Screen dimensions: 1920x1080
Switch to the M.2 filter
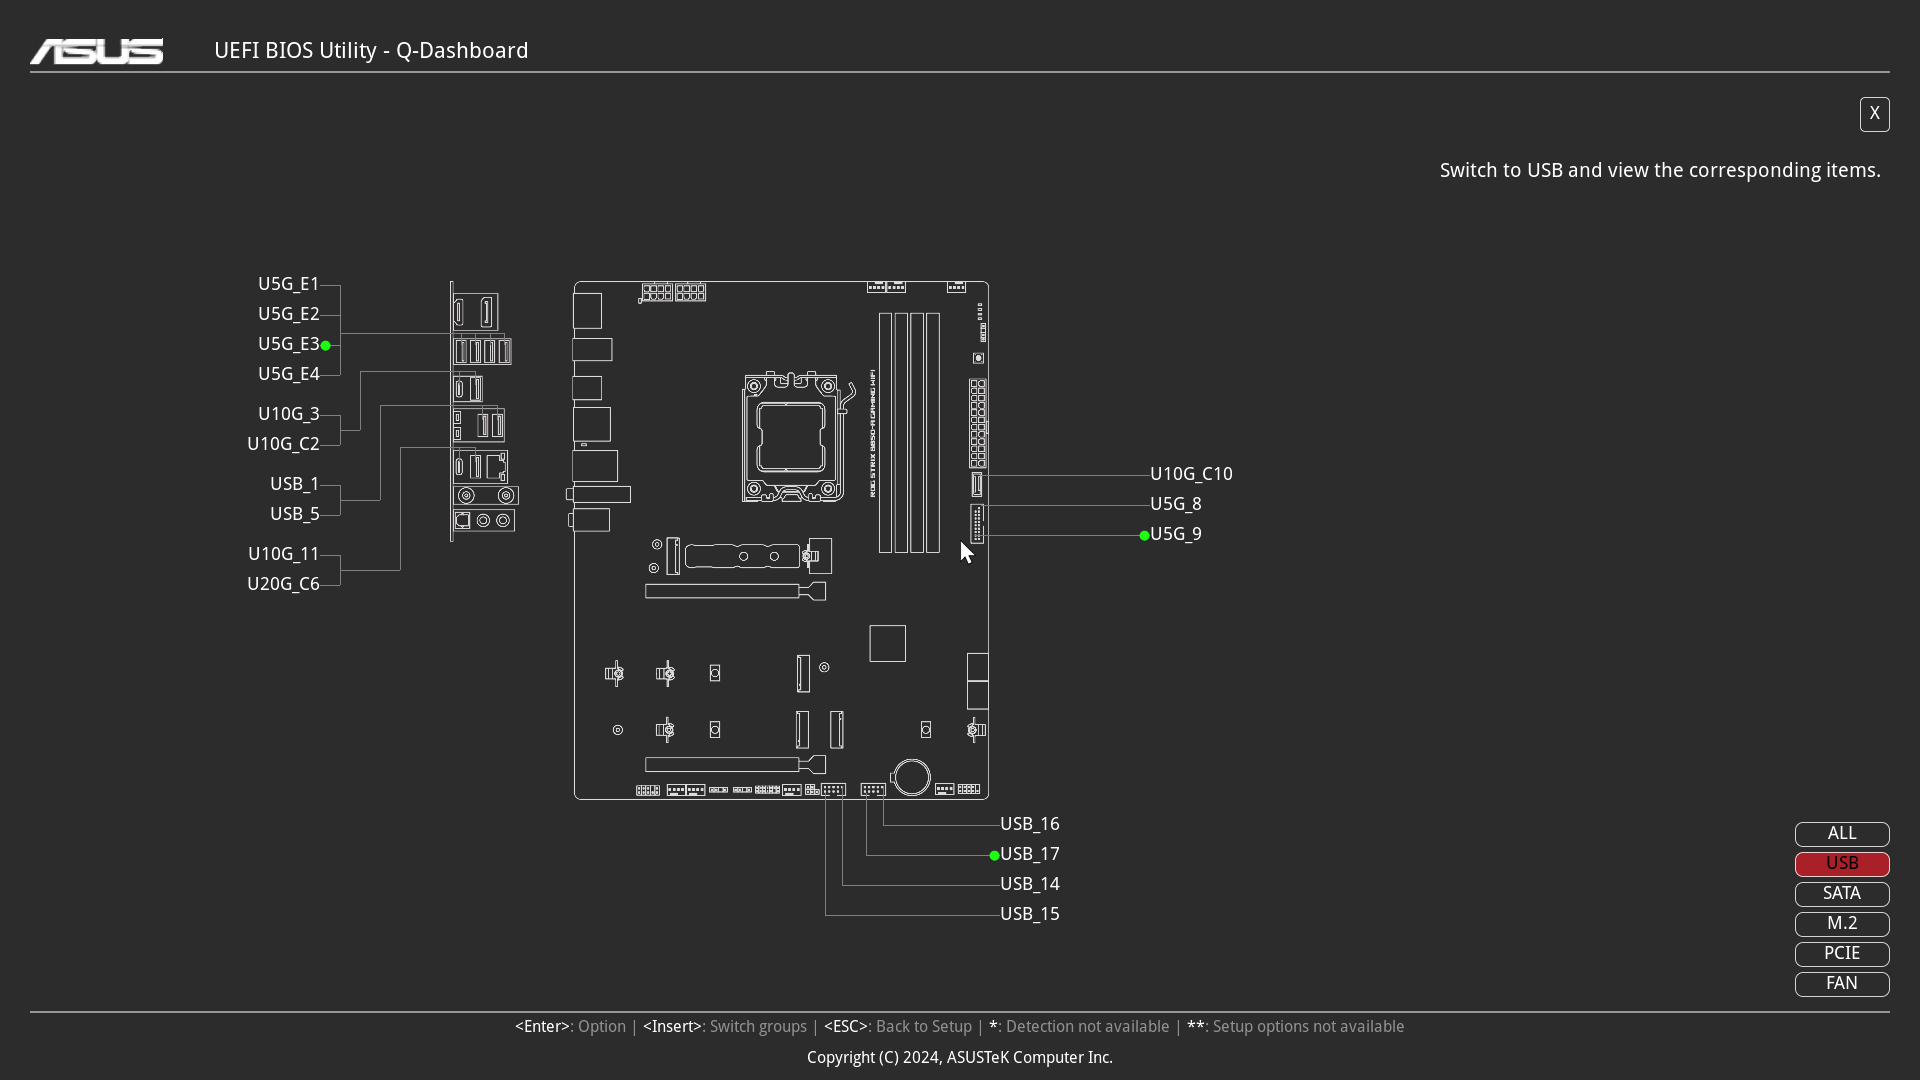(1842, 924)
